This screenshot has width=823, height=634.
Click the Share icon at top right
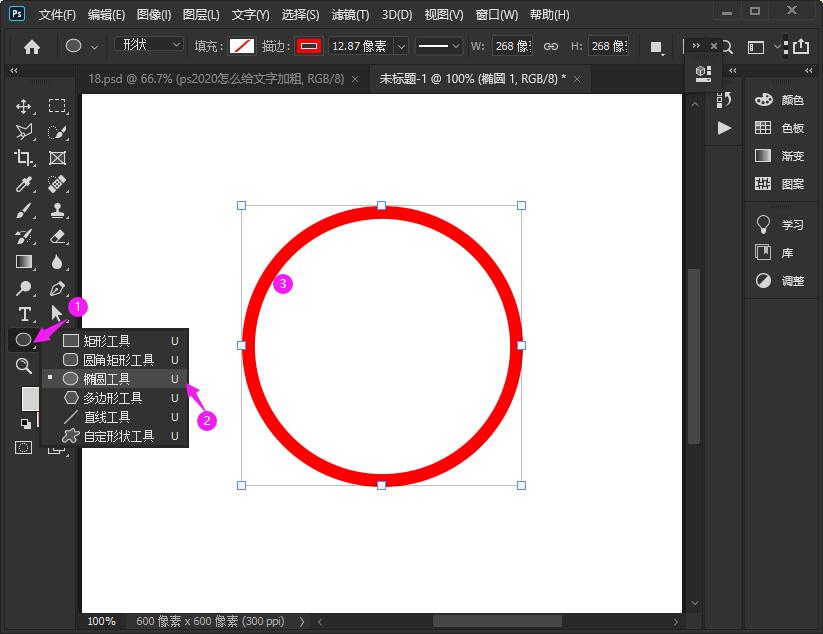(801, 46)
